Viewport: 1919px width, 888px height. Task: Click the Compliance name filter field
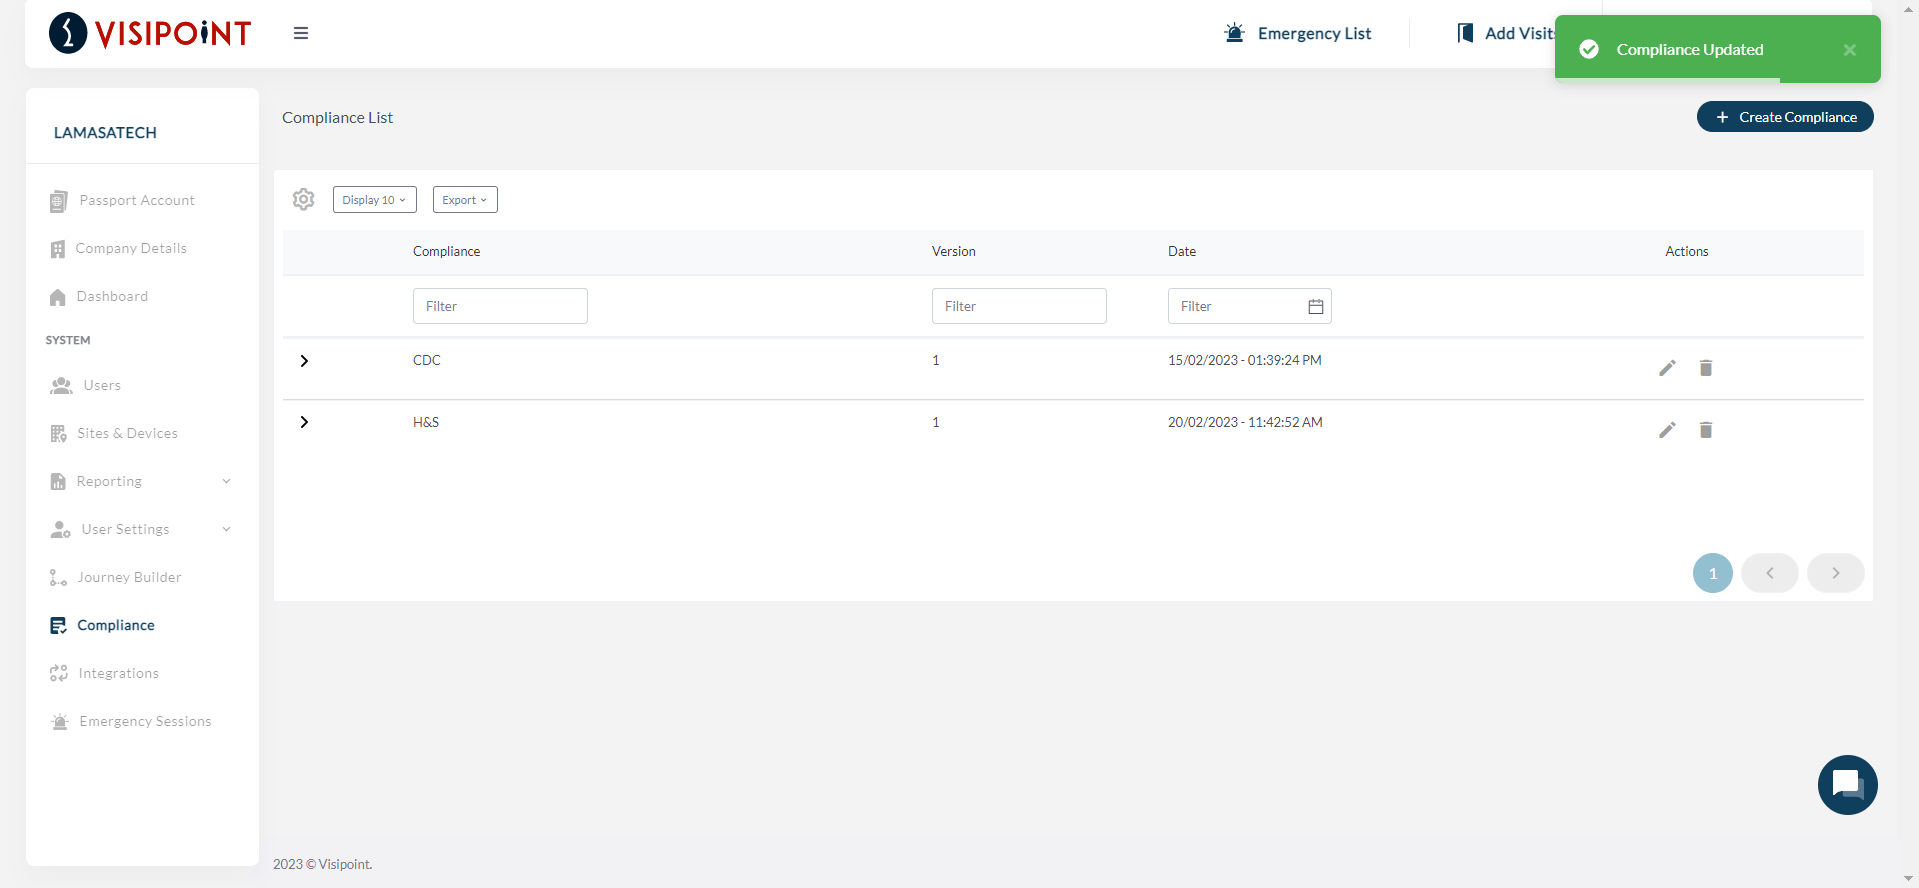pyautogui.click(x=500, y=306)
